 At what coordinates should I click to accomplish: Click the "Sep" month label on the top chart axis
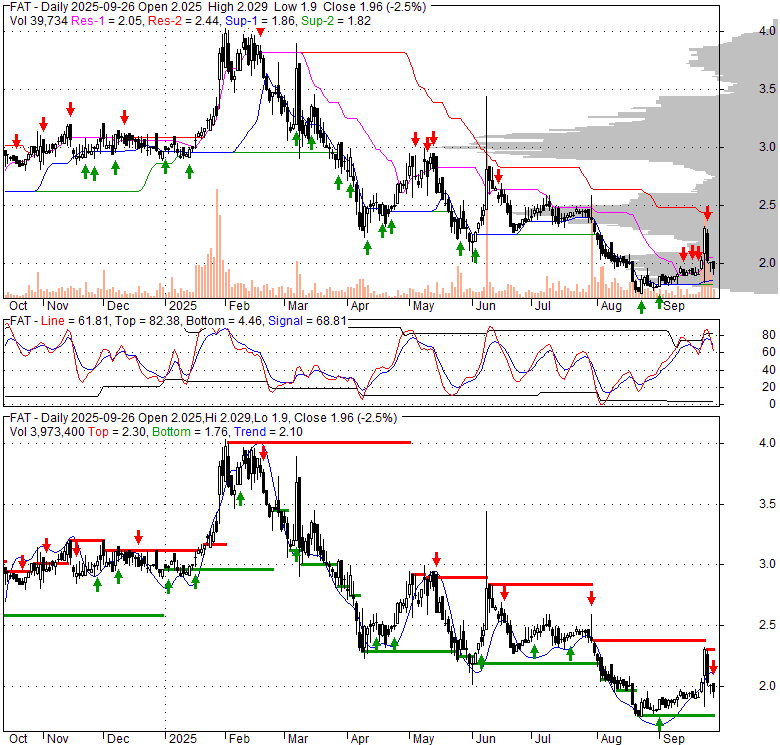(x=674, y=306)
